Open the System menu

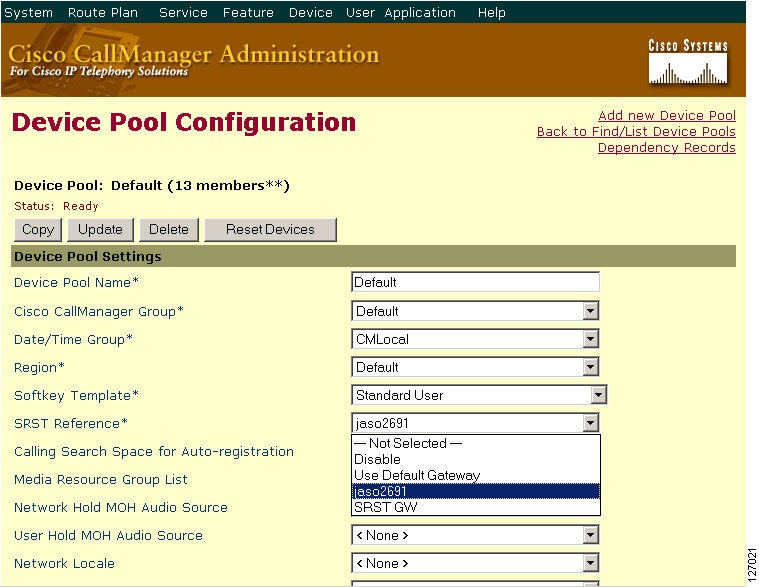click(28, 13)
